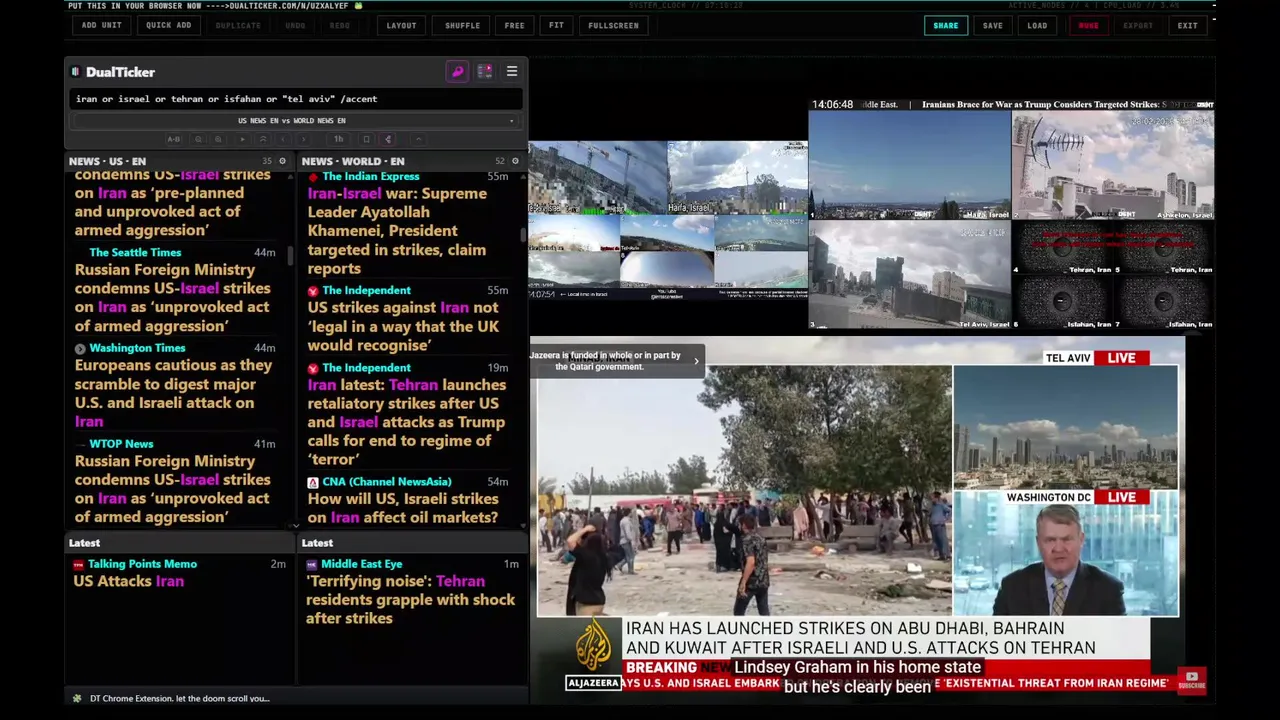Open settings gear for NEWS · WORLD · EN column

coord(515,161)
